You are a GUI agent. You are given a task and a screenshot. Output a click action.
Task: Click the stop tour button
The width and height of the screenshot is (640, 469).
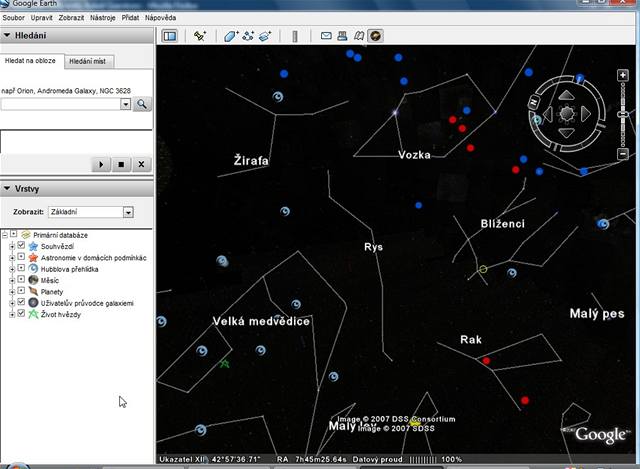tap(121, 164)
